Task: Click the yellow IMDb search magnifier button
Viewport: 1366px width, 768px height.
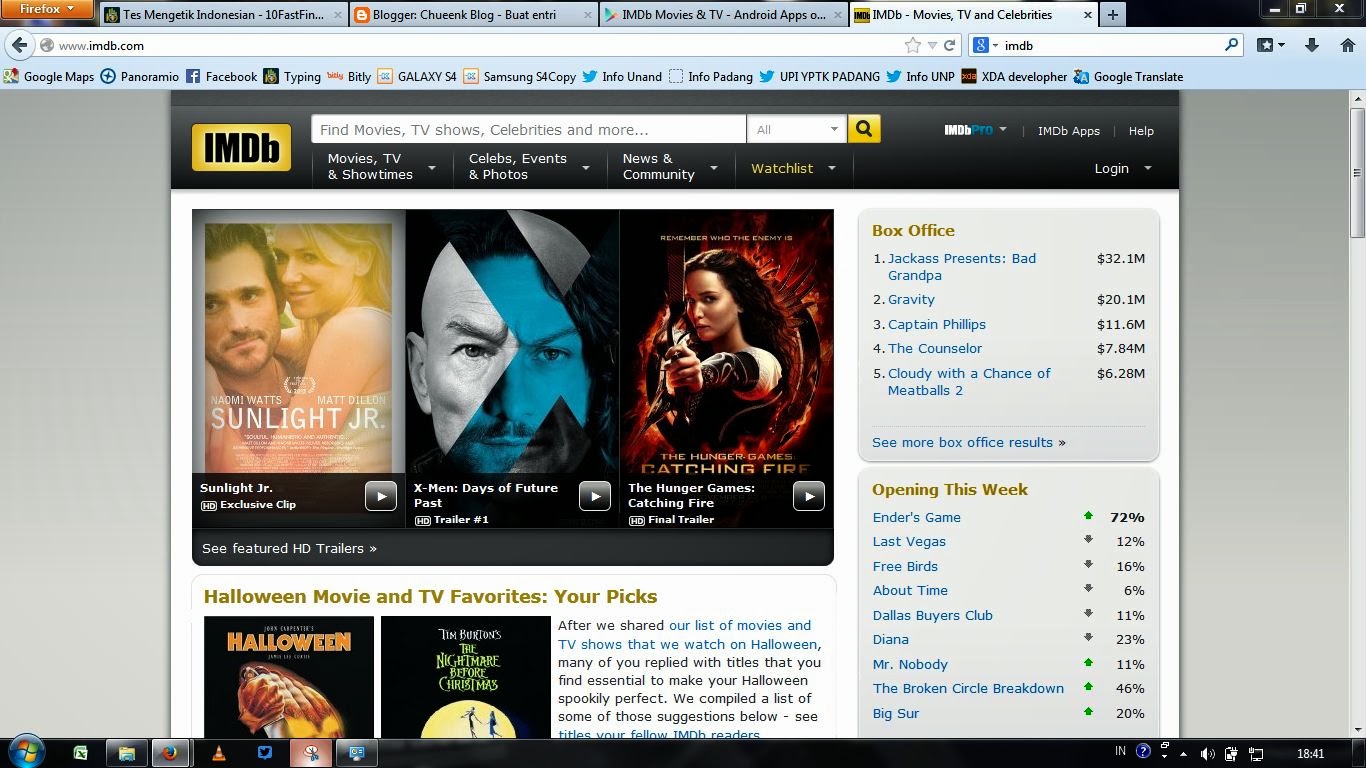Action: [864, 129]
